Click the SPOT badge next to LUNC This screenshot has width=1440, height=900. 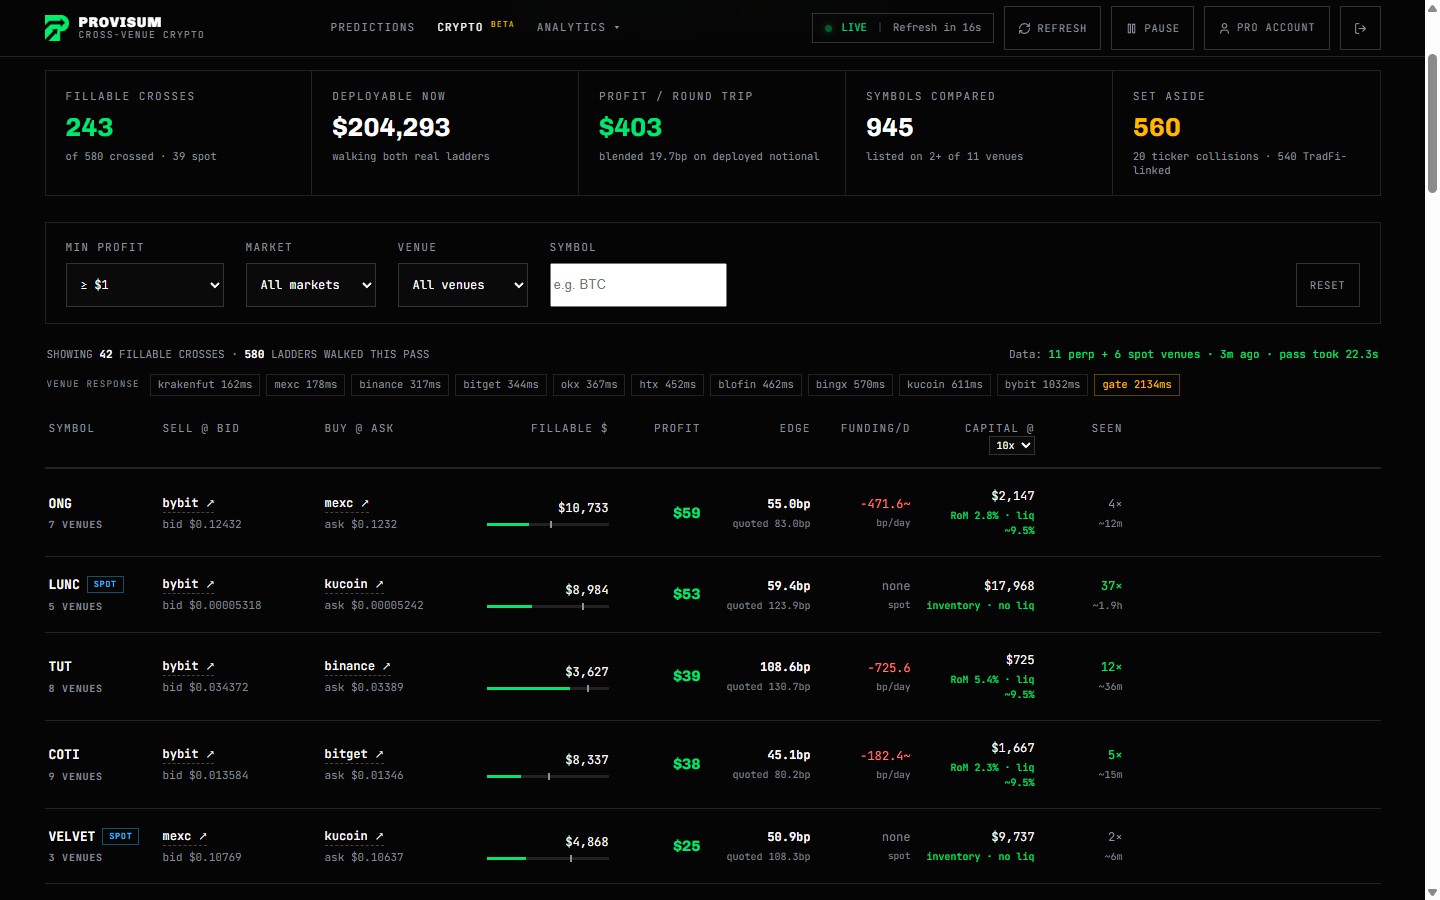[105, 584]
